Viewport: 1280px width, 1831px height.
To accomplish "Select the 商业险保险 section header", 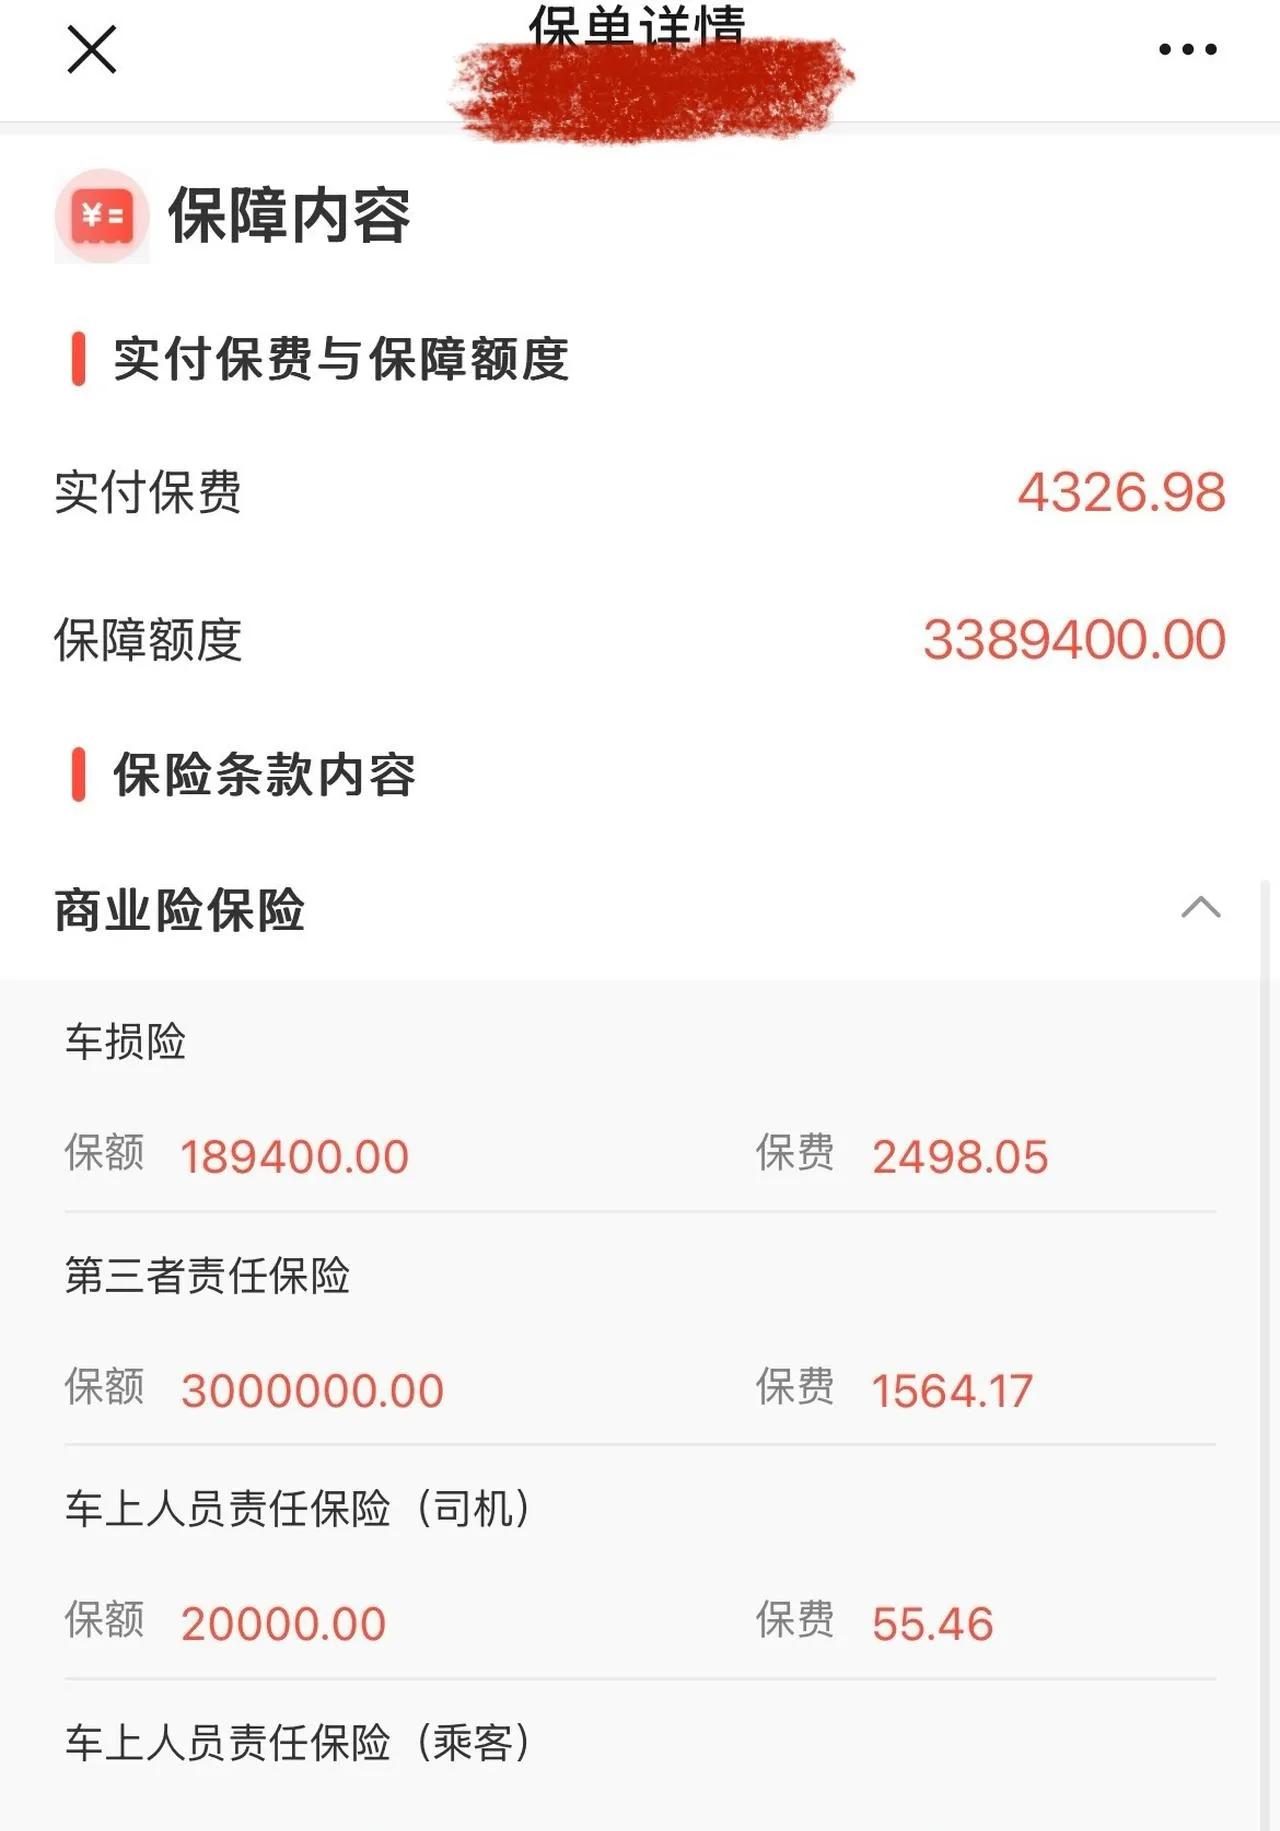I will [x=180, y=910].
